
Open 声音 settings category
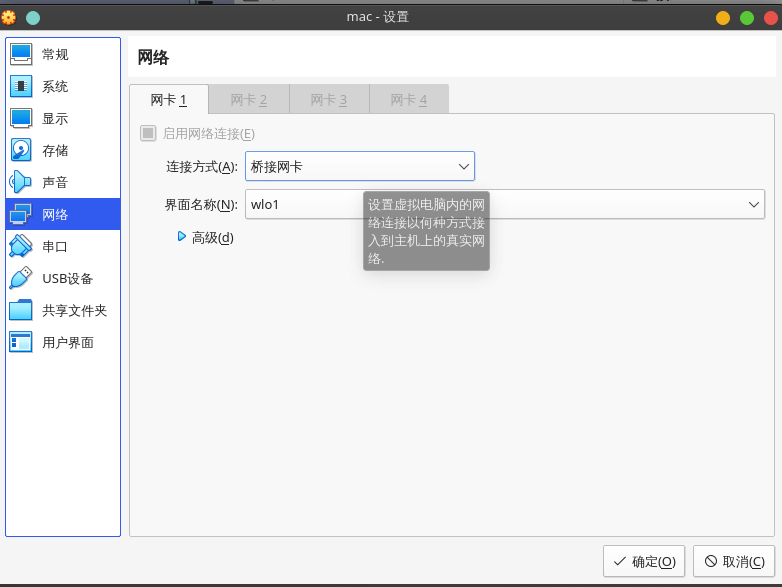coord(63,183)
